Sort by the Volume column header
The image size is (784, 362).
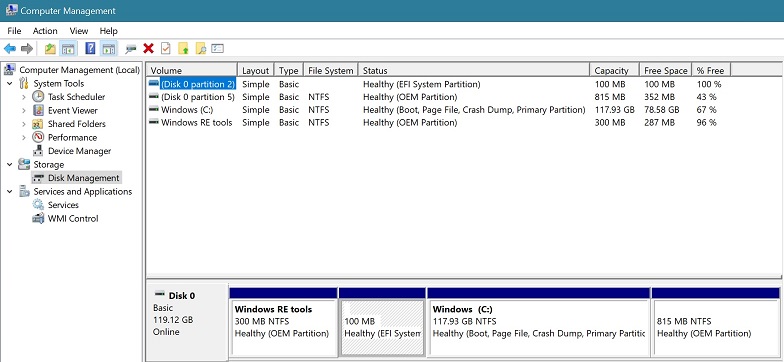192,70
